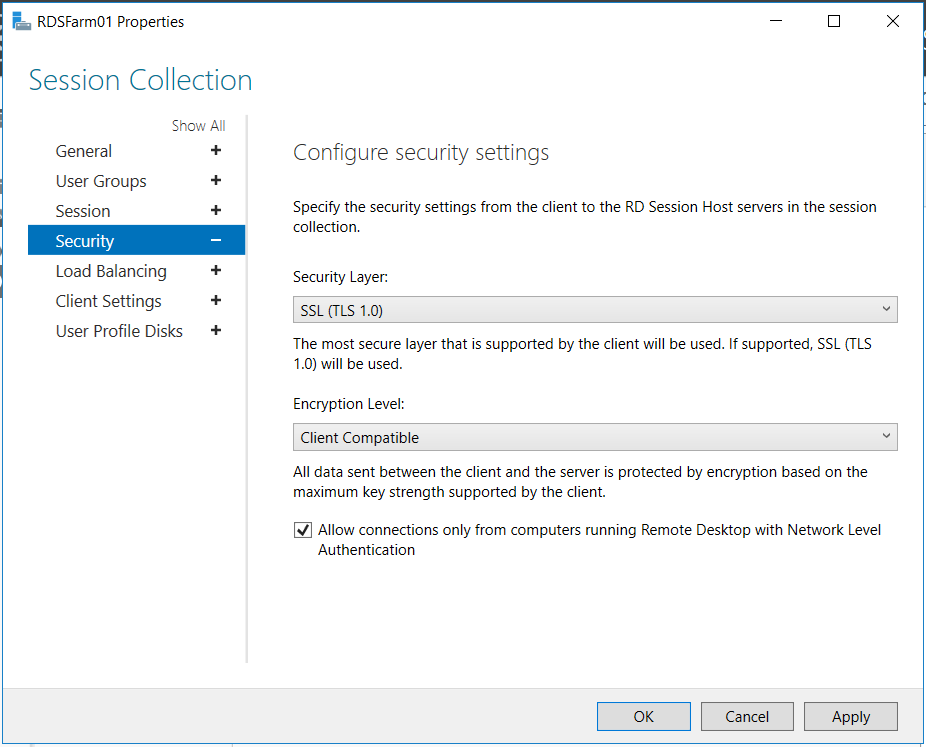Go to User Profile Disks section
Screen dimensions: 926x747
click(119, 331)
